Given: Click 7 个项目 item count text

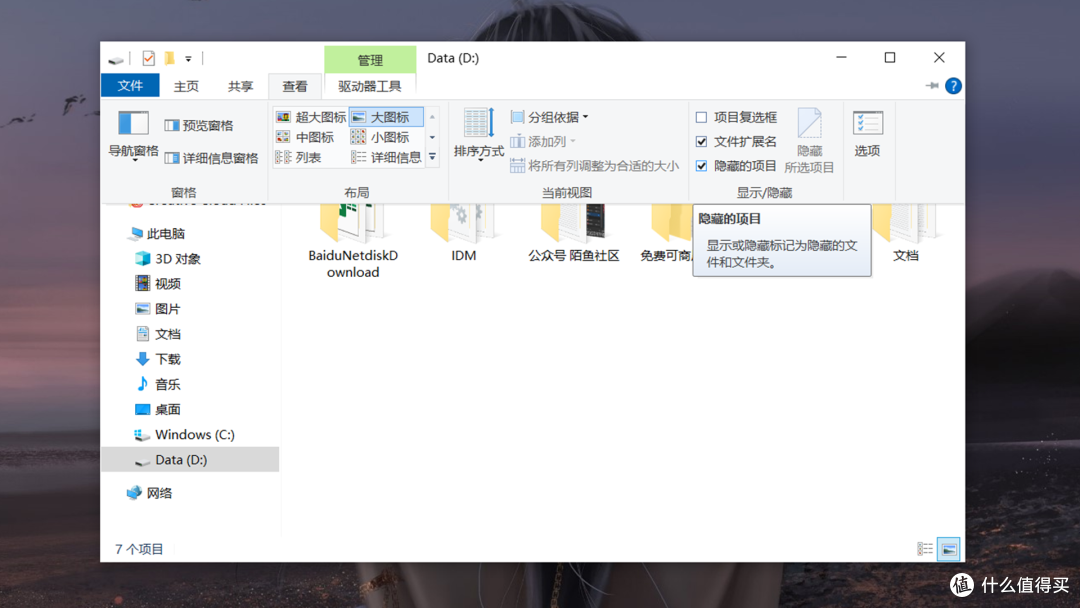Looking at the screenshot, I should click(139, 549).
